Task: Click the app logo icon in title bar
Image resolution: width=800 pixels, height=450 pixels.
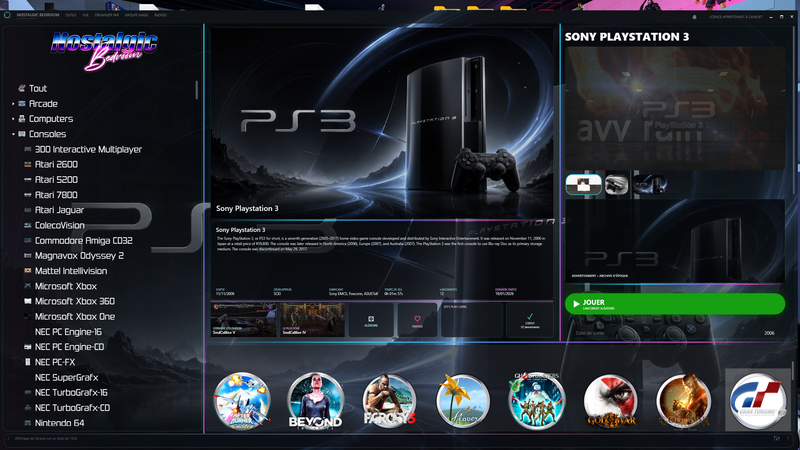Action: pyautogui.click(x=7, y=15)
